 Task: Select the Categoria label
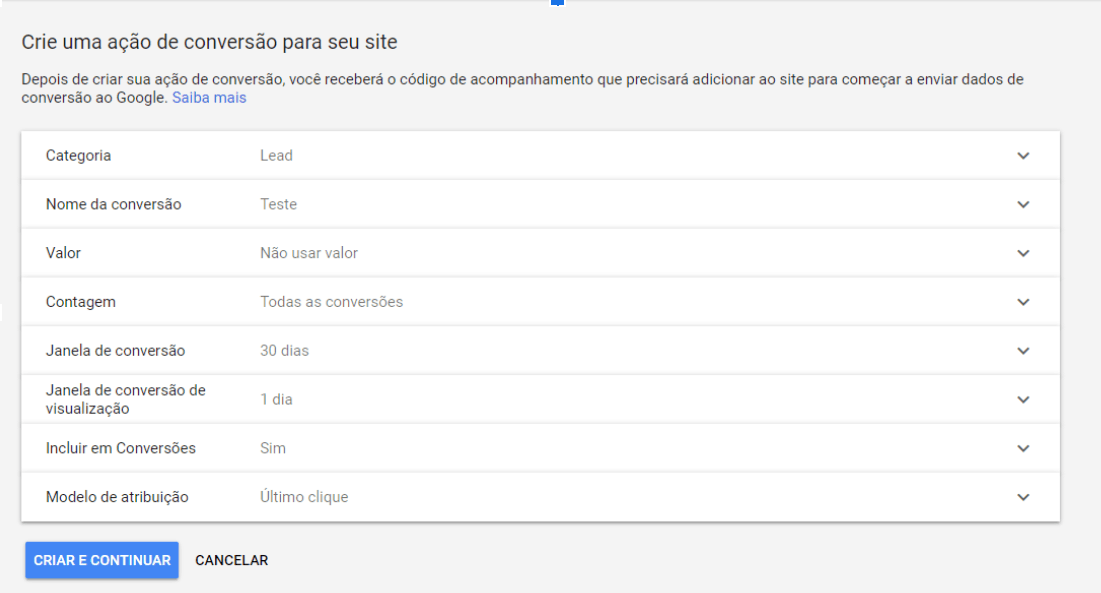tap(79, 155)
